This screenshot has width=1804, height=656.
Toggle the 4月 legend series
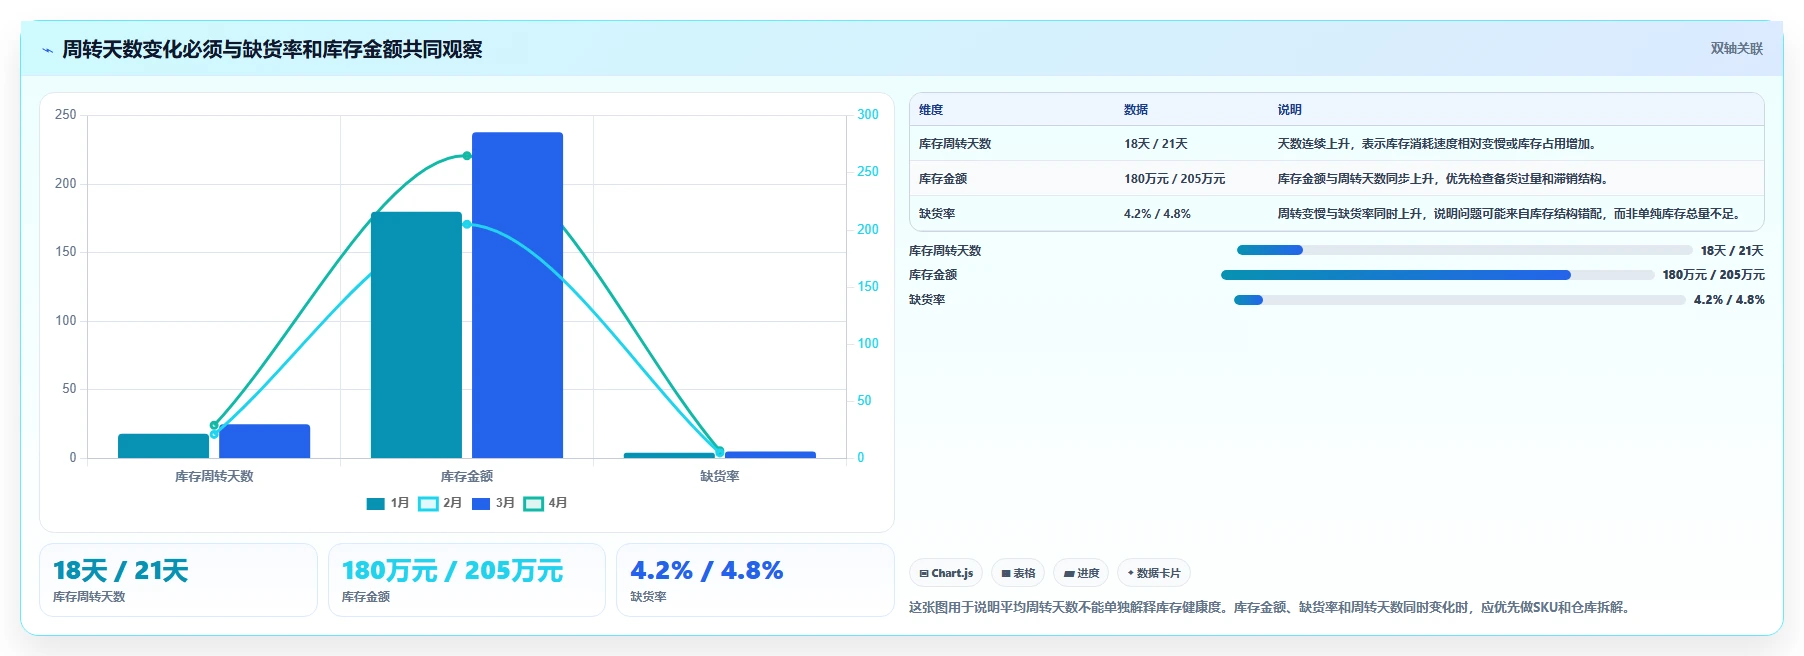pyautogui.click(x=546, y=503)
